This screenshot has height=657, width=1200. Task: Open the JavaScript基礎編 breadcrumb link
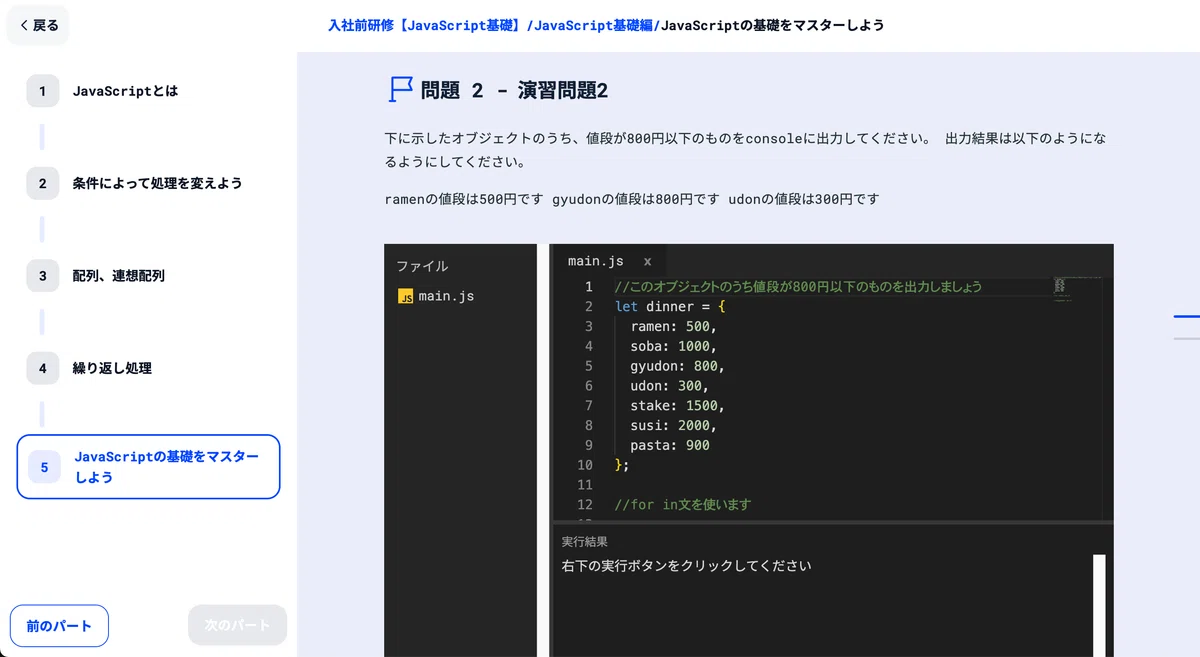tap(593, 25)
